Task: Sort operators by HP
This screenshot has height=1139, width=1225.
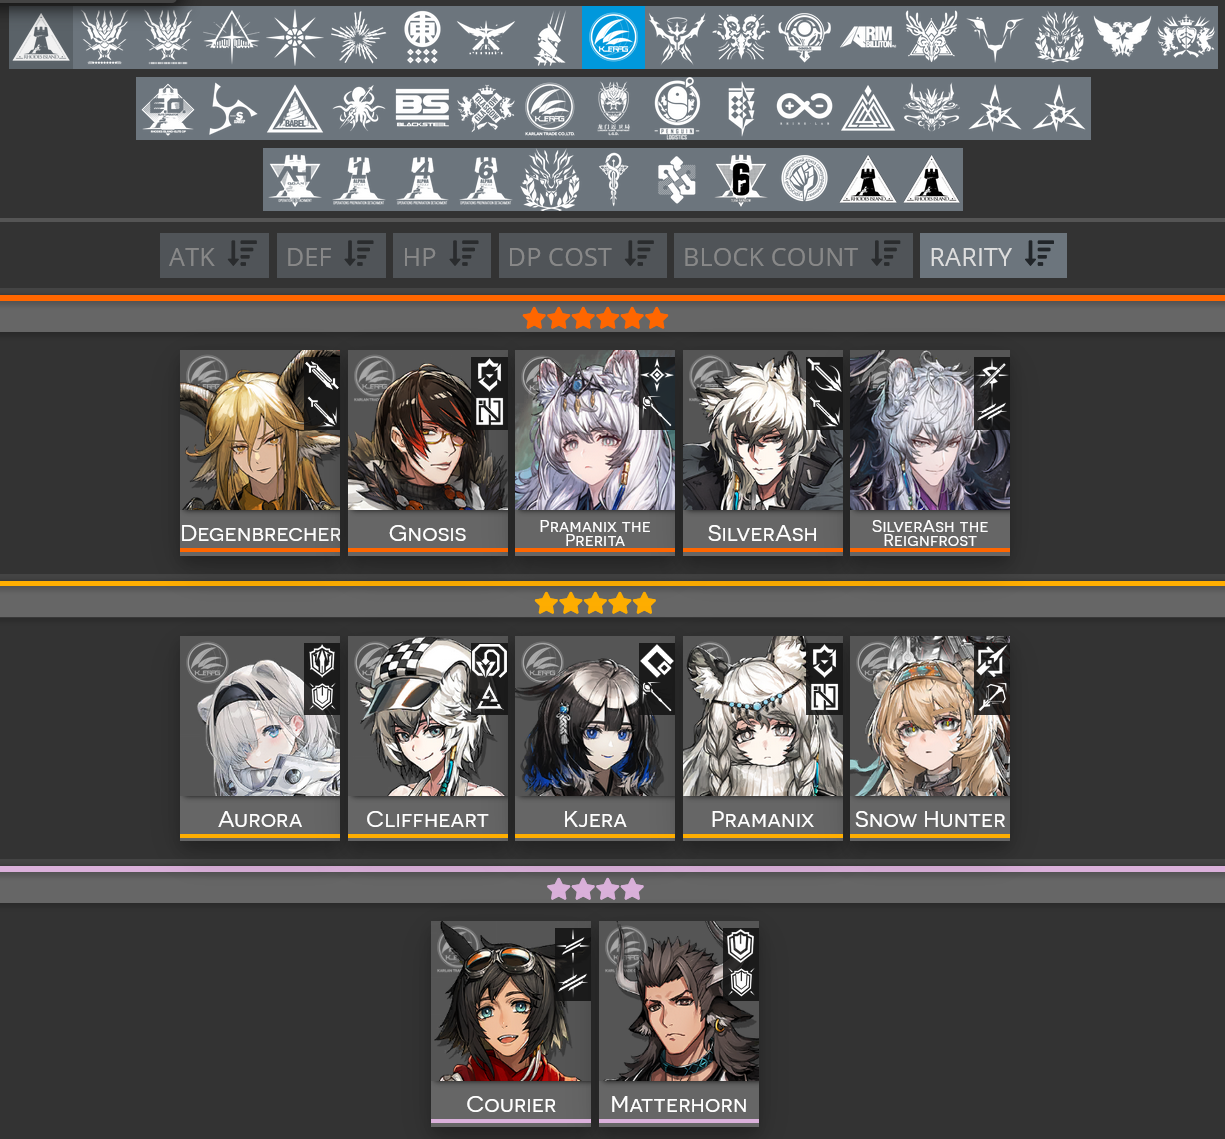Action: [441, 255]
